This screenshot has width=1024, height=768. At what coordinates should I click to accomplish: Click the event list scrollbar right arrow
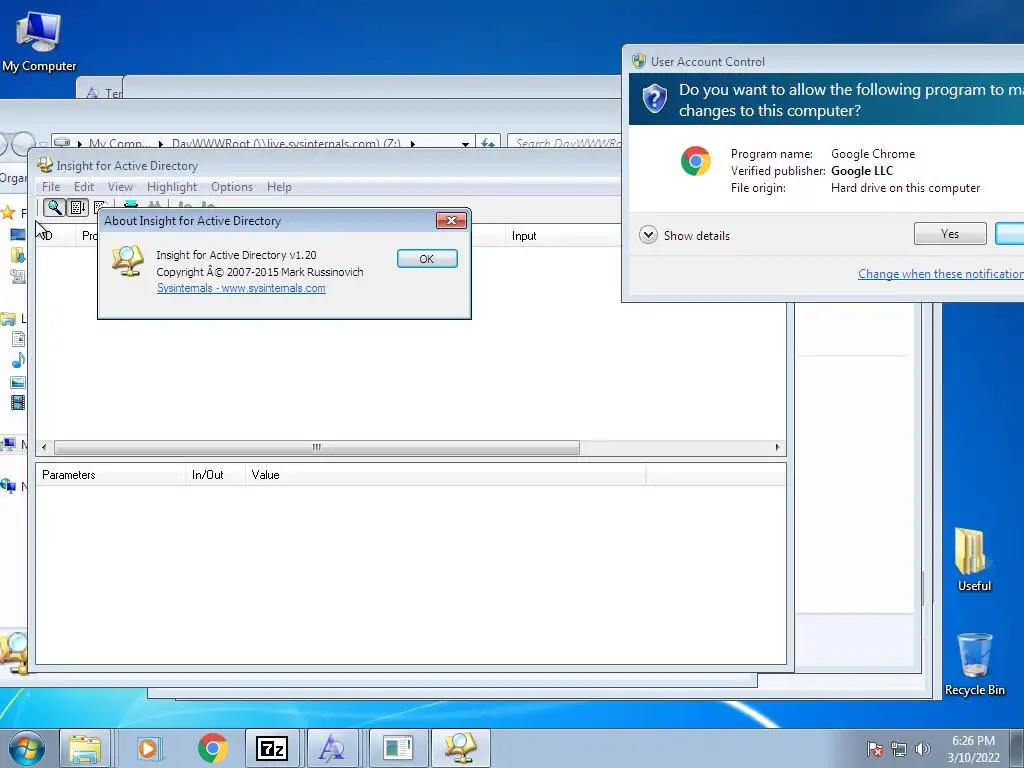click(x=777, y=447)
